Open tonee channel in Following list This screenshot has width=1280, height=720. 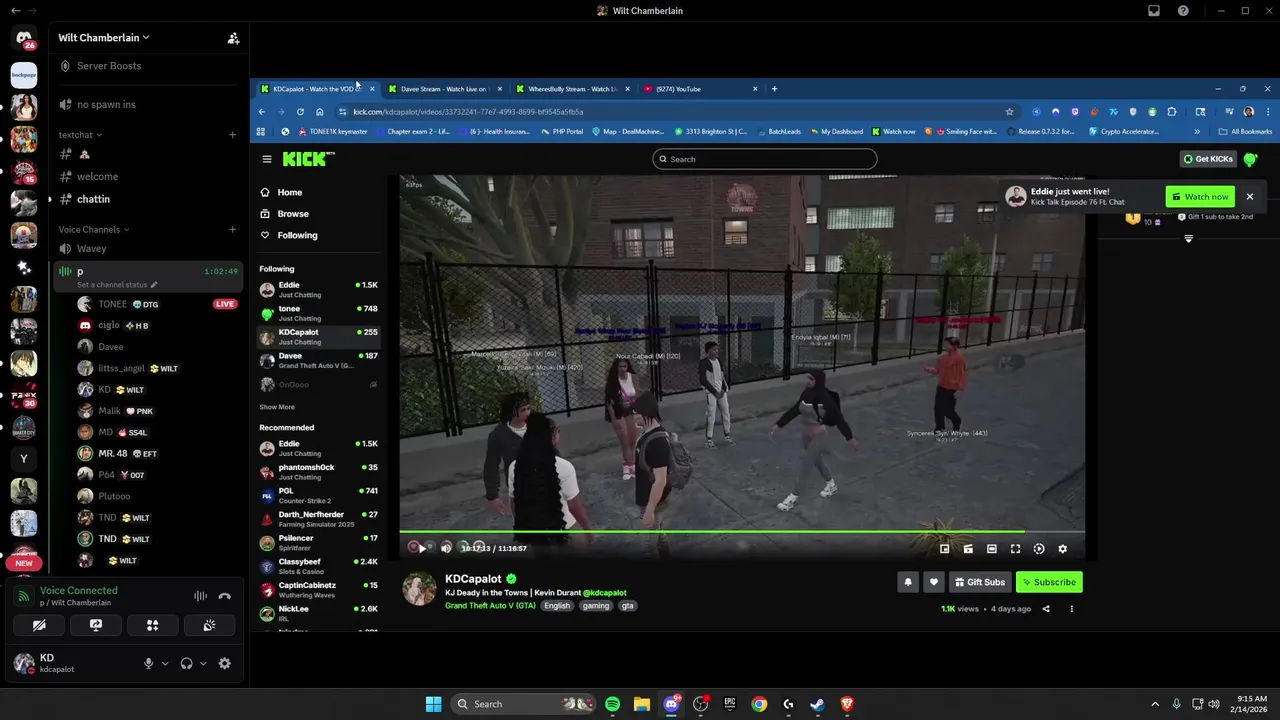click(x=318, y=313)
